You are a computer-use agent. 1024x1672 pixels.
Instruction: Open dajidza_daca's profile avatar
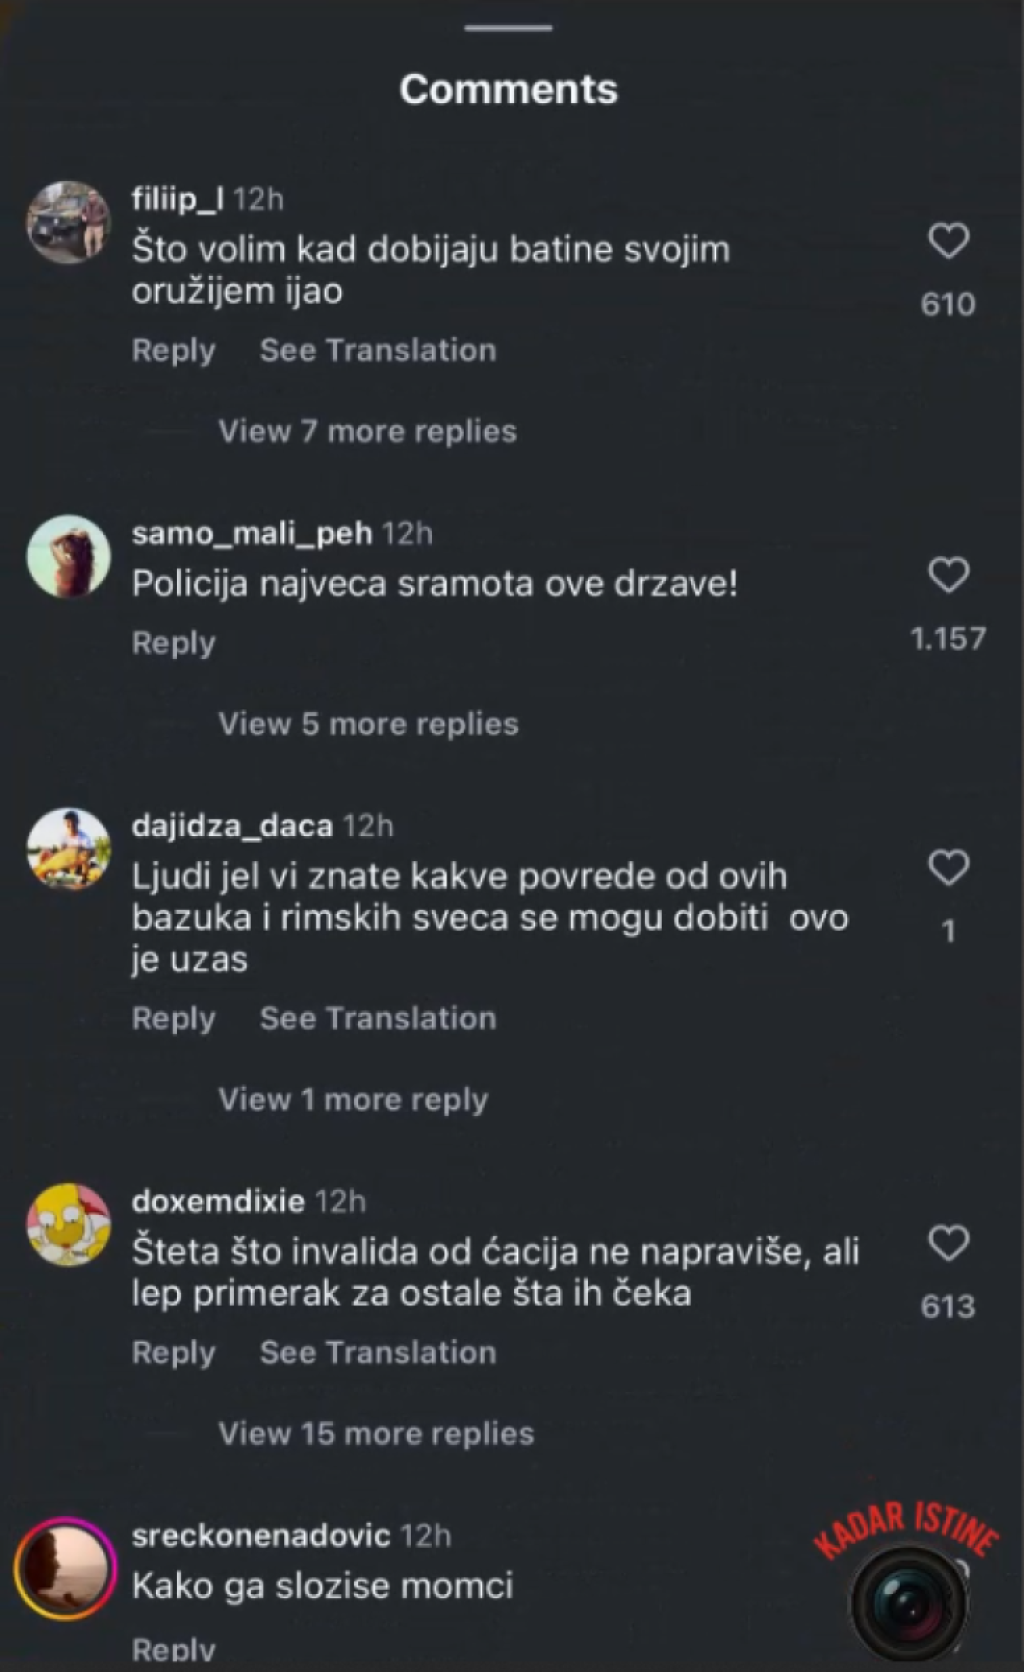point(68,849)
